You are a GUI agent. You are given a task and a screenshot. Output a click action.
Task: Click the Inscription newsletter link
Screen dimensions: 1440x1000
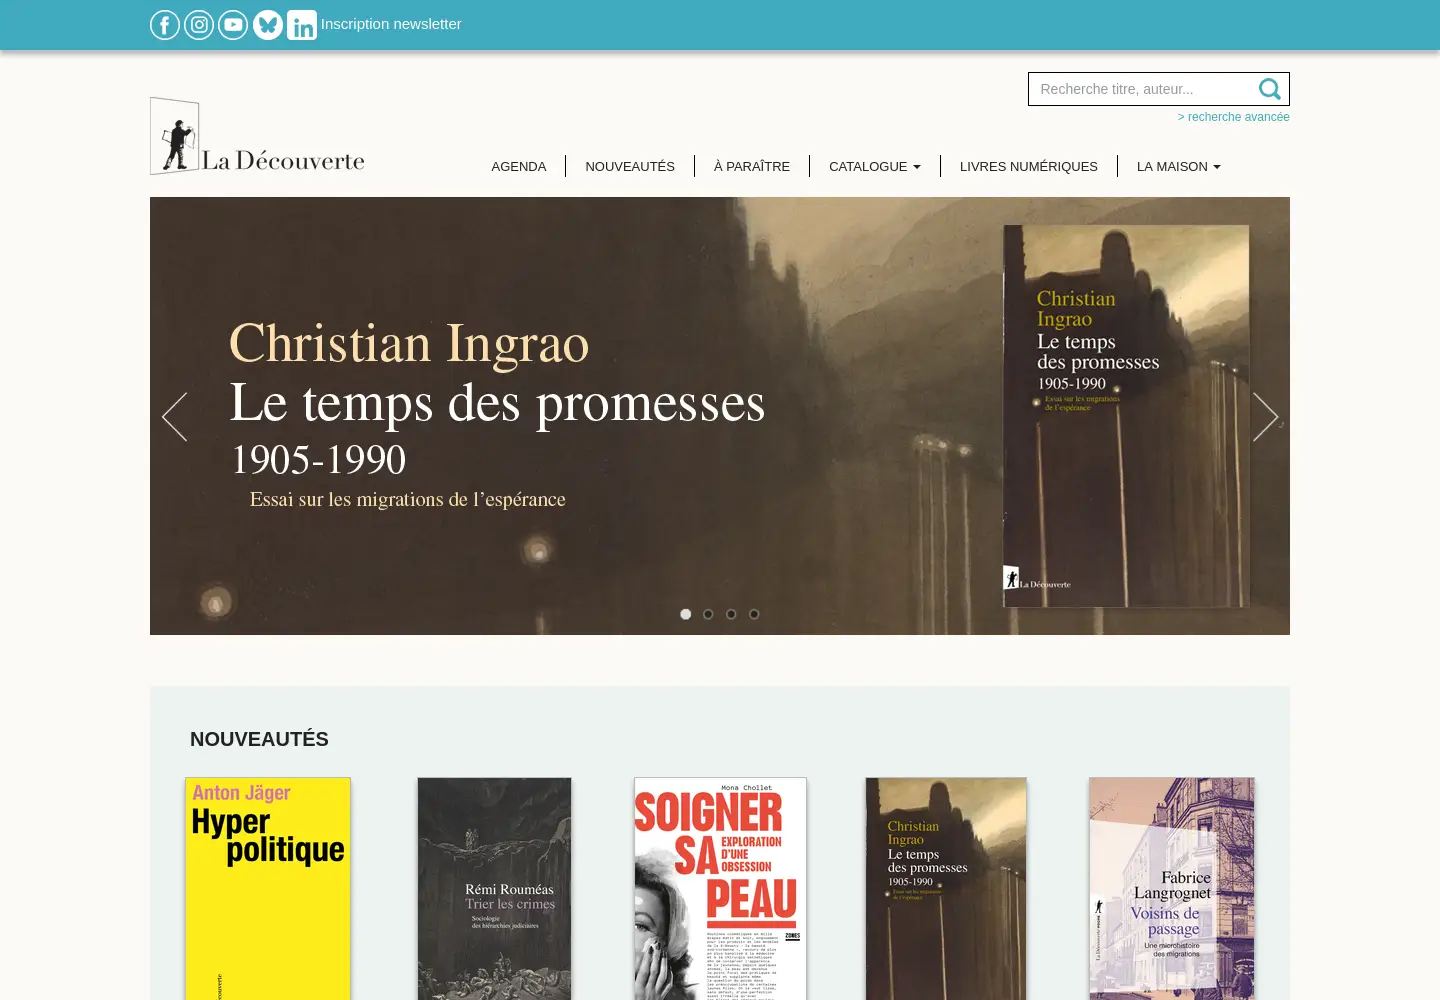(x=391, y=24)
